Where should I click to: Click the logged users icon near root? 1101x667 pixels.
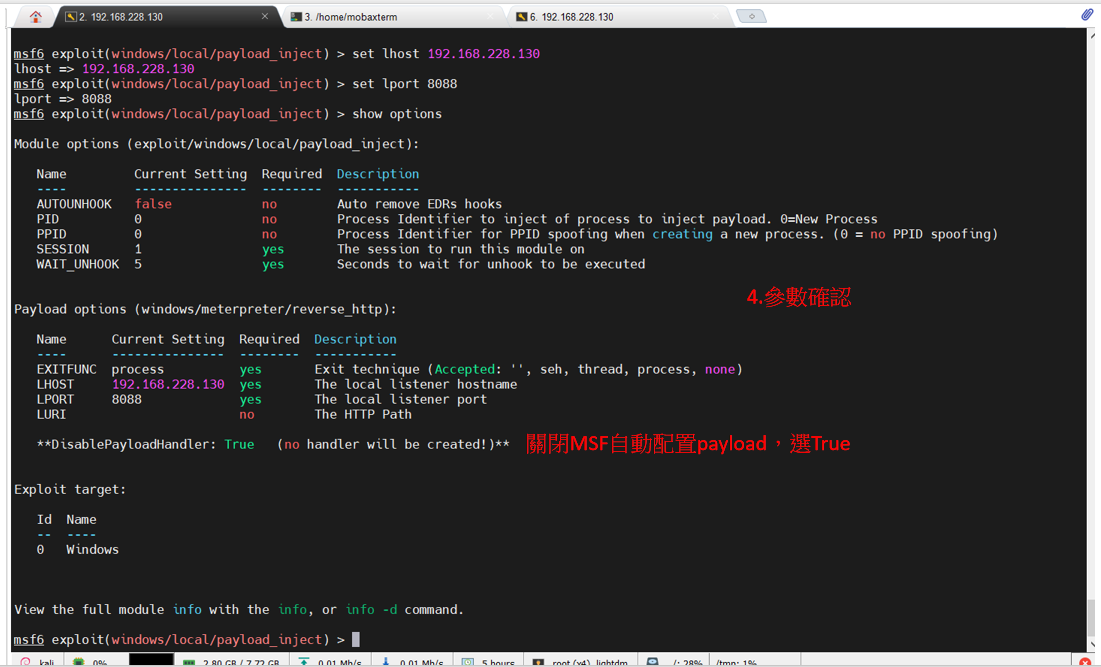pos(538,662)
